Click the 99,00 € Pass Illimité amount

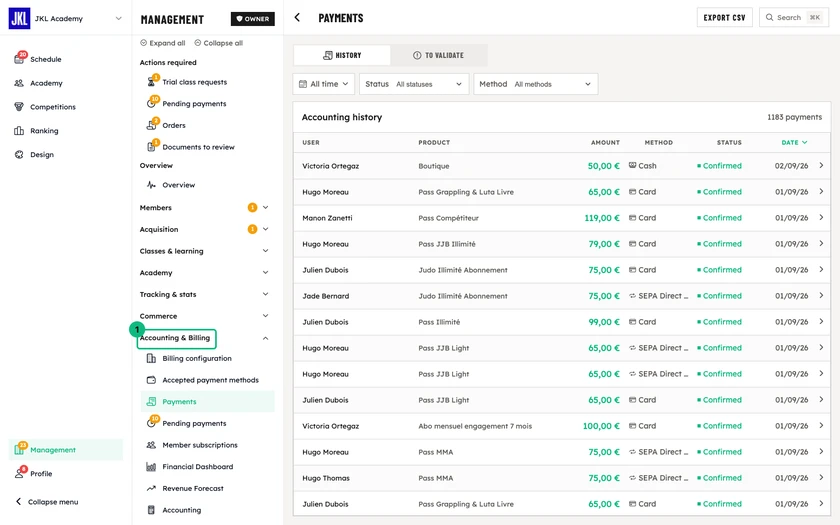pos(604,322)
